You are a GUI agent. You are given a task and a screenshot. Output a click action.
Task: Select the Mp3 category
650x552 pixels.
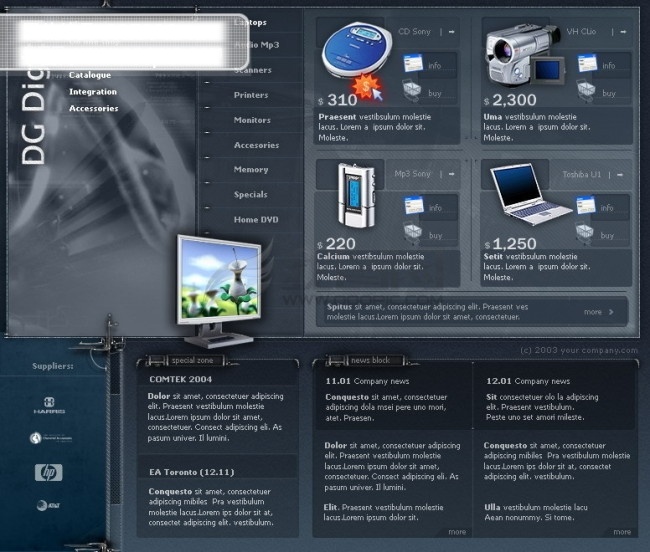[x=257, y=45]
